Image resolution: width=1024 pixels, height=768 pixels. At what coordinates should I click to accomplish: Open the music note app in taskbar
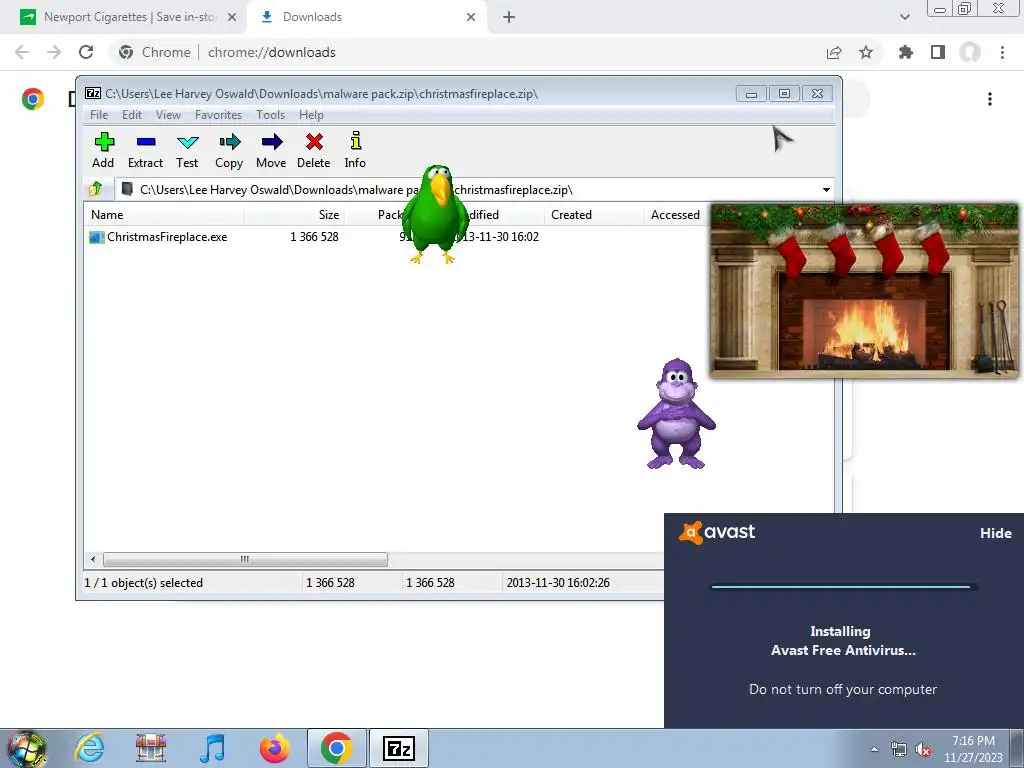click(x=212, y=748)
